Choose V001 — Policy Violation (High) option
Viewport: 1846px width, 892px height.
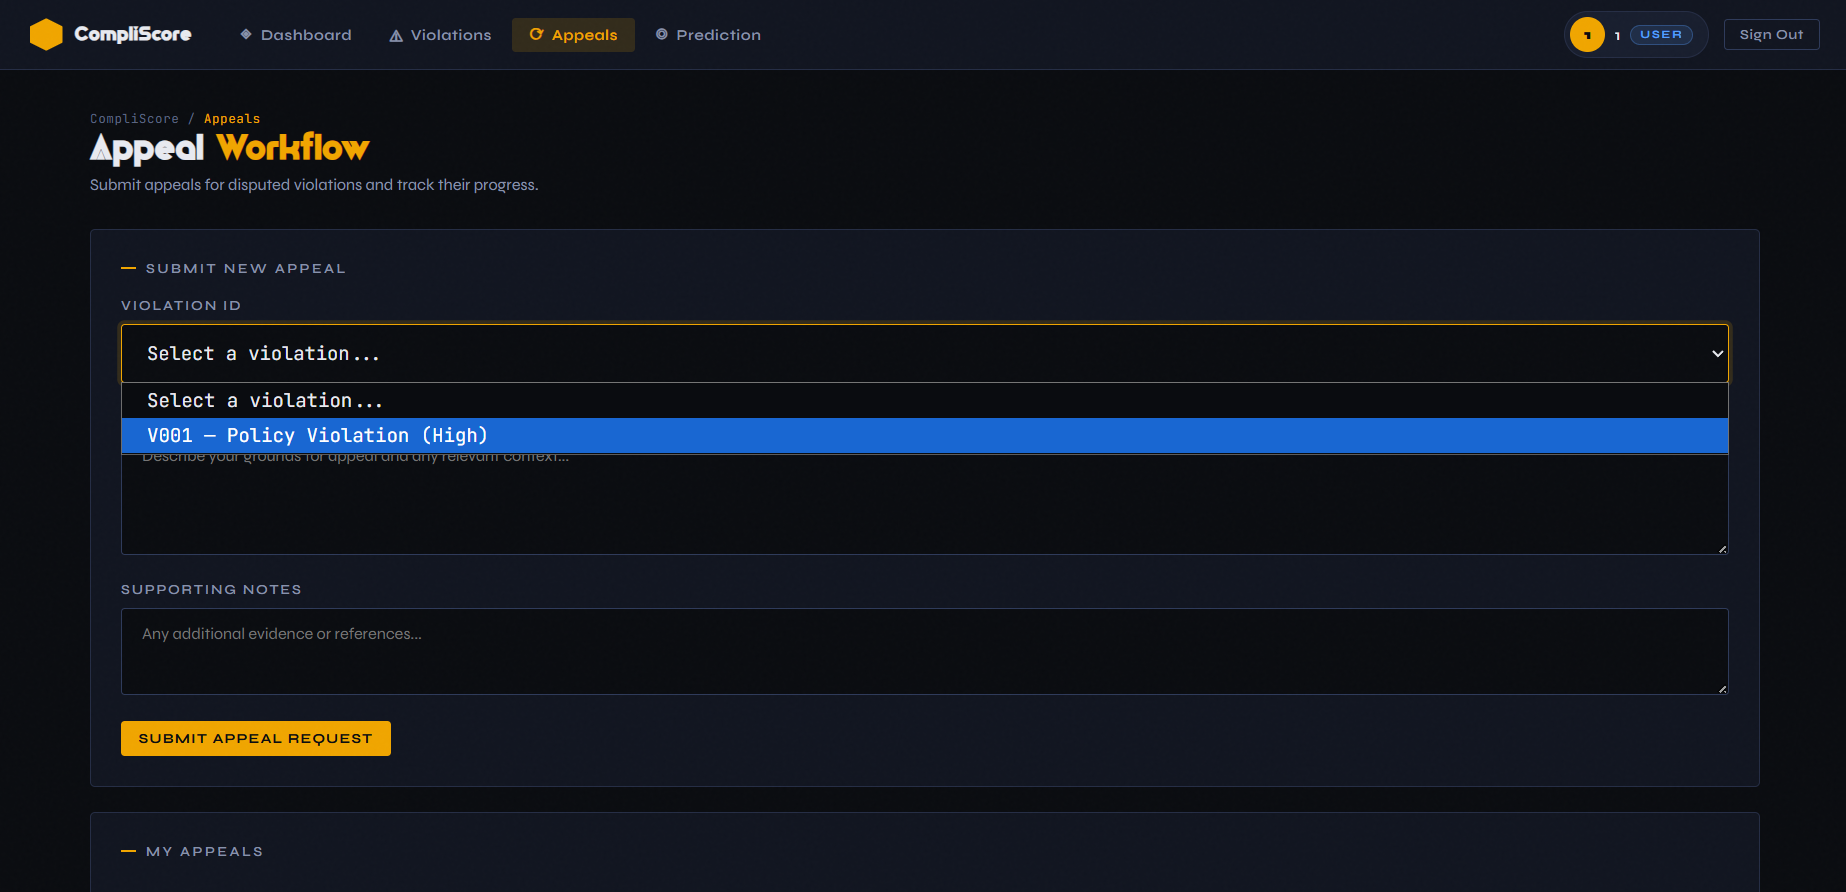317,435
